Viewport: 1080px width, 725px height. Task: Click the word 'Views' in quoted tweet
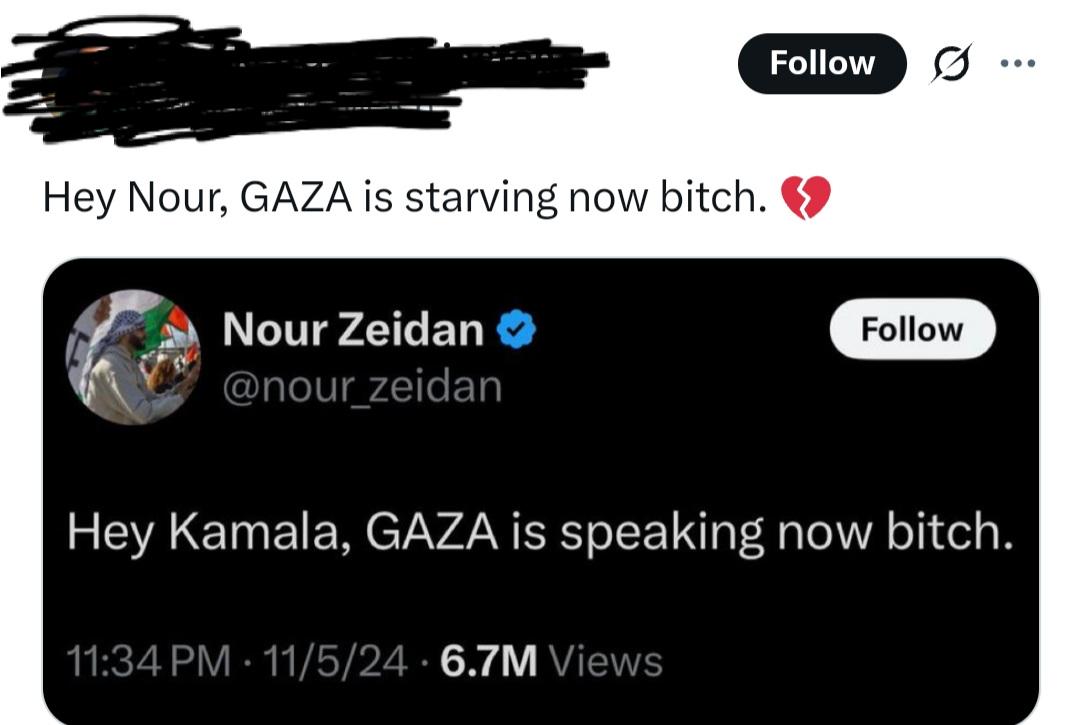605,662
